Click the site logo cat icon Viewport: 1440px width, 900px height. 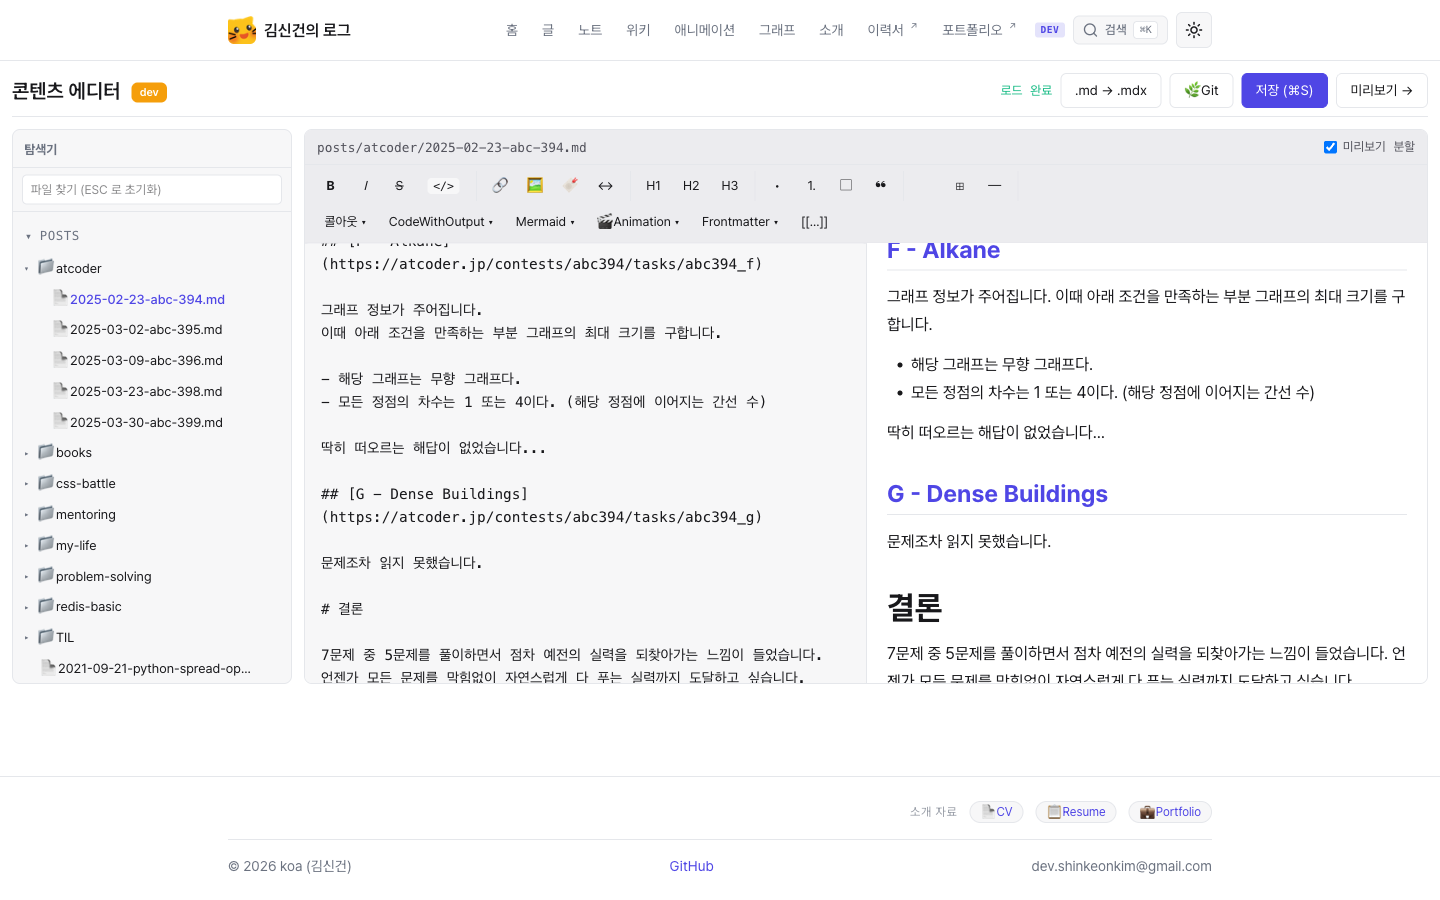[242, 30]
